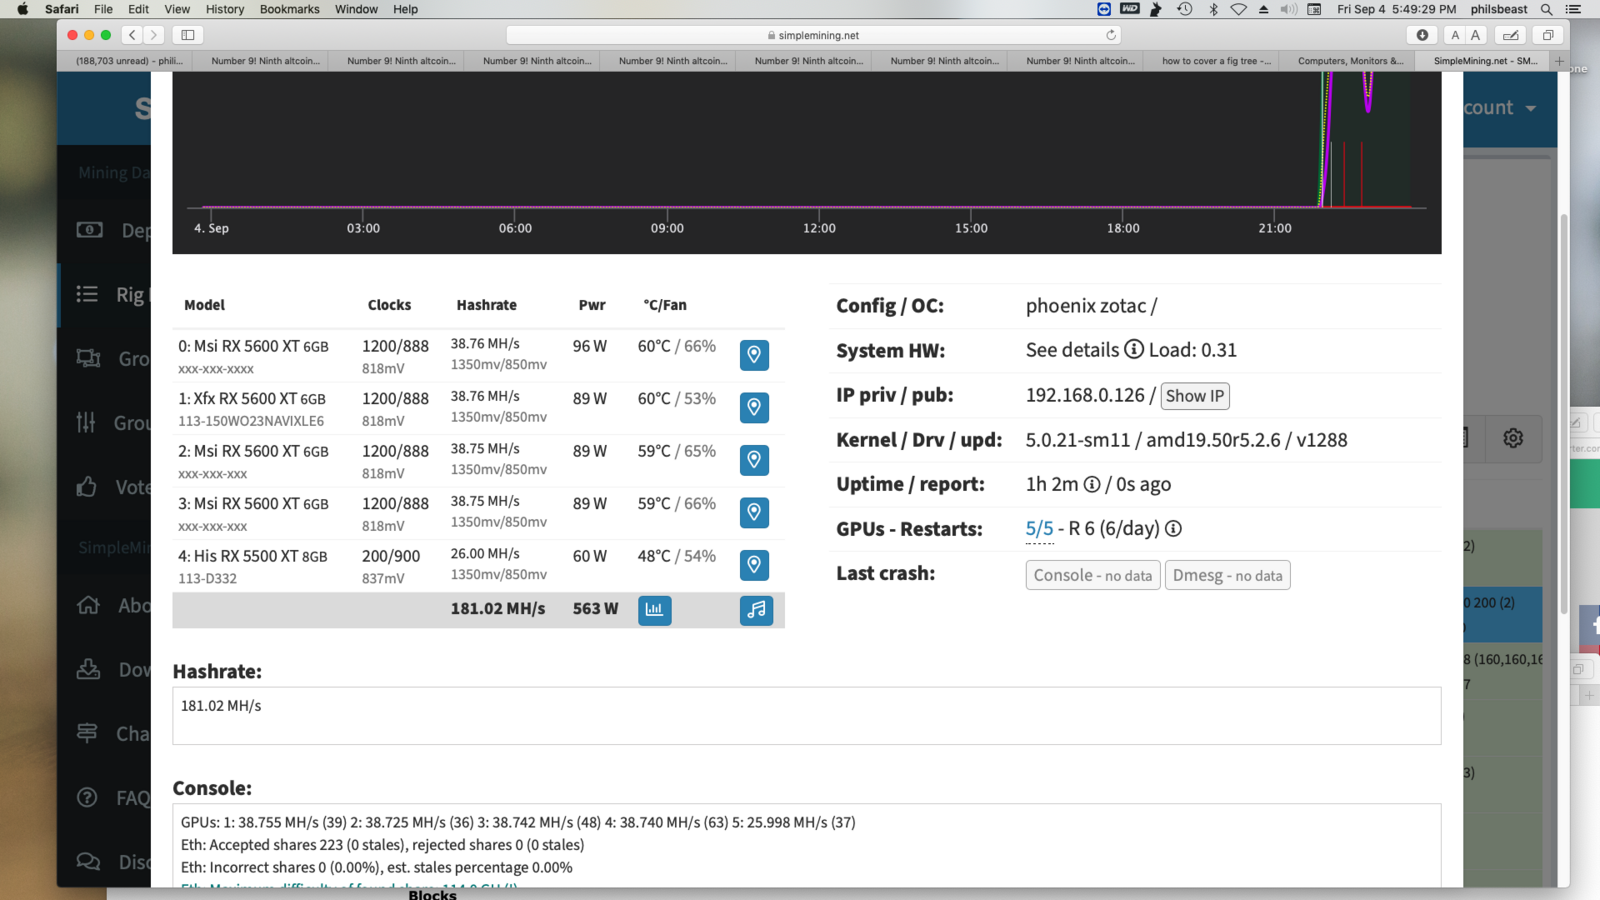This screenshot has height=900, width=1600.
Task: Switch to the (188,703 unread) mail tab
Action: click(129, 61)
